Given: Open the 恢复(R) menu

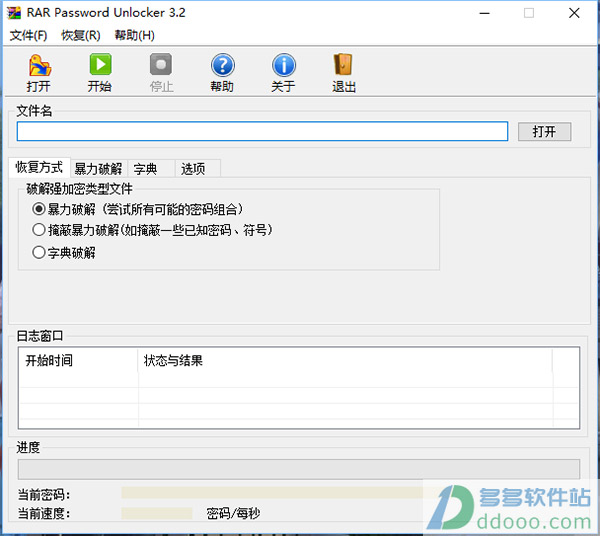Looking at the screenshot, I should coord(81,35).
